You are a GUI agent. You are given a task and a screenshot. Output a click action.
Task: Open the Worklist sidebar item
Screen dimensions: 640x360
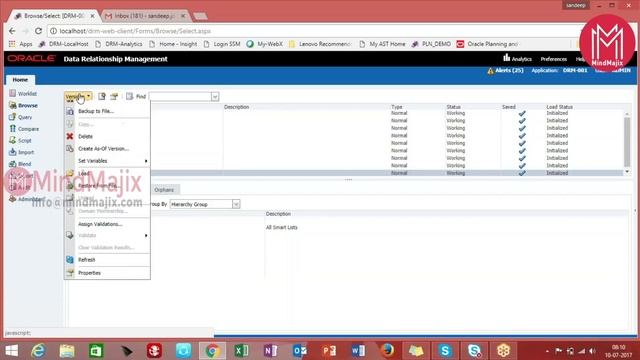[x=23, y=93]
